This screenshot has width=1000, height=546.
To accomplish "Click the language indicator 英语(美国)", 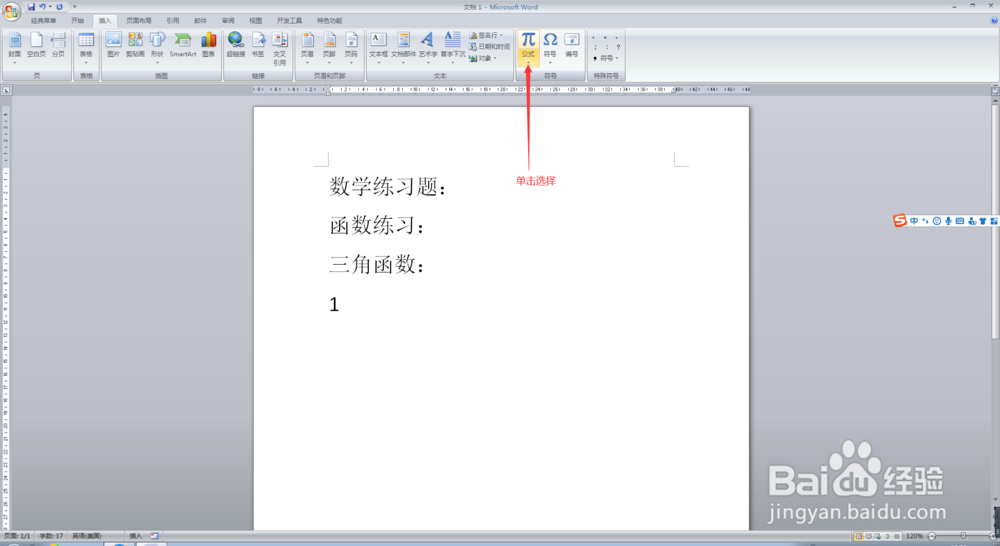I will [86, 536].
